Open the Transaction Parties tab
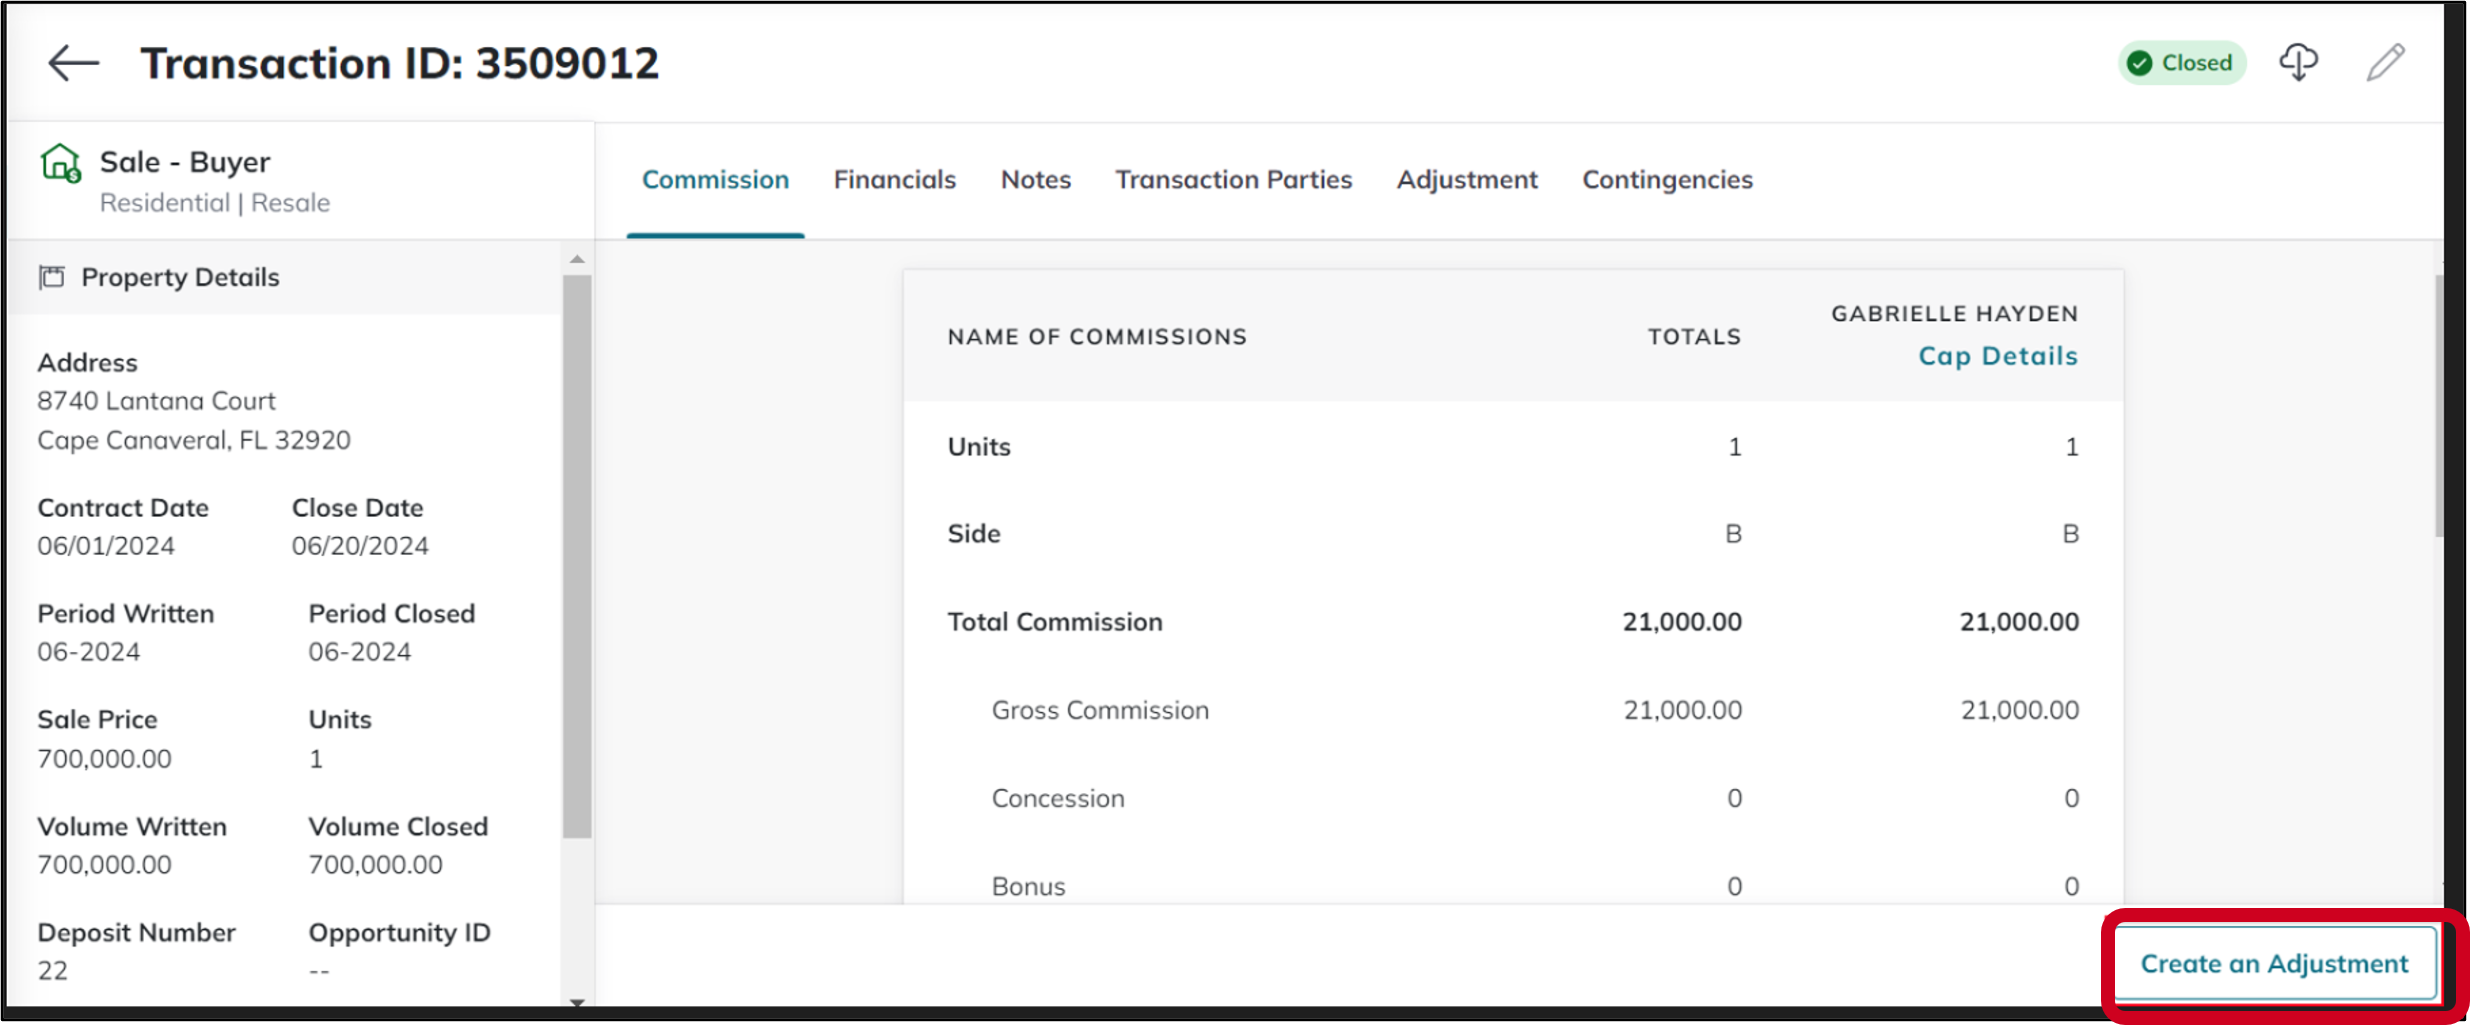This screenshot has width=2470, height=1025. tap(1234, 180)
